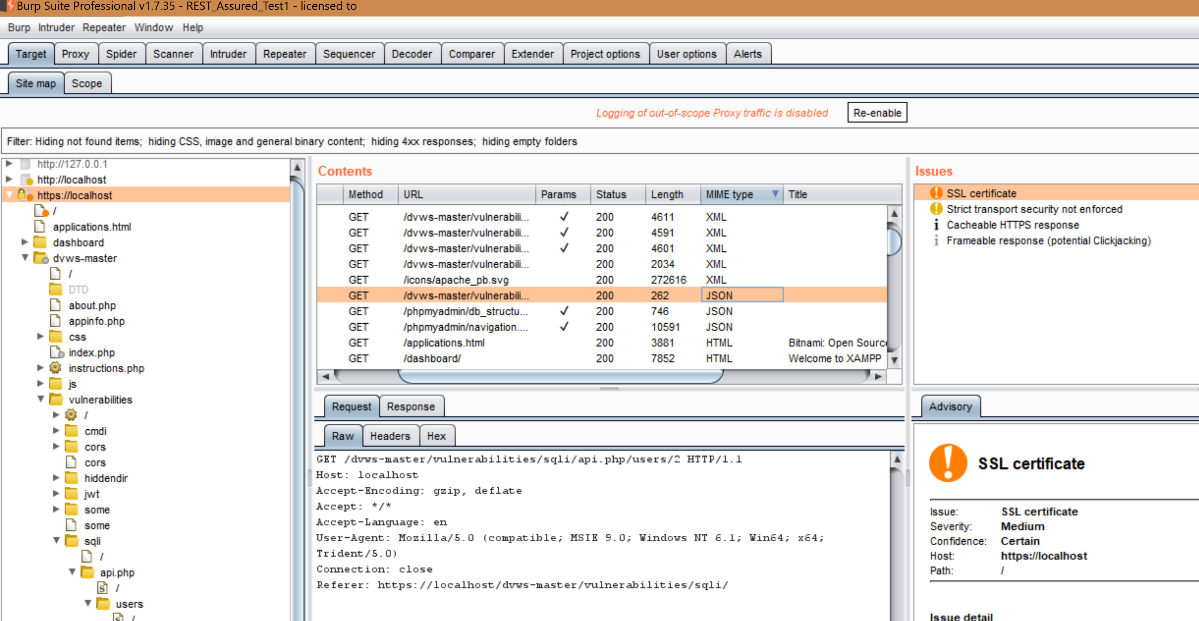The image size is (1199, 621).
Task: Click the contents horizontal scrollbar
Action: (561, 376)
